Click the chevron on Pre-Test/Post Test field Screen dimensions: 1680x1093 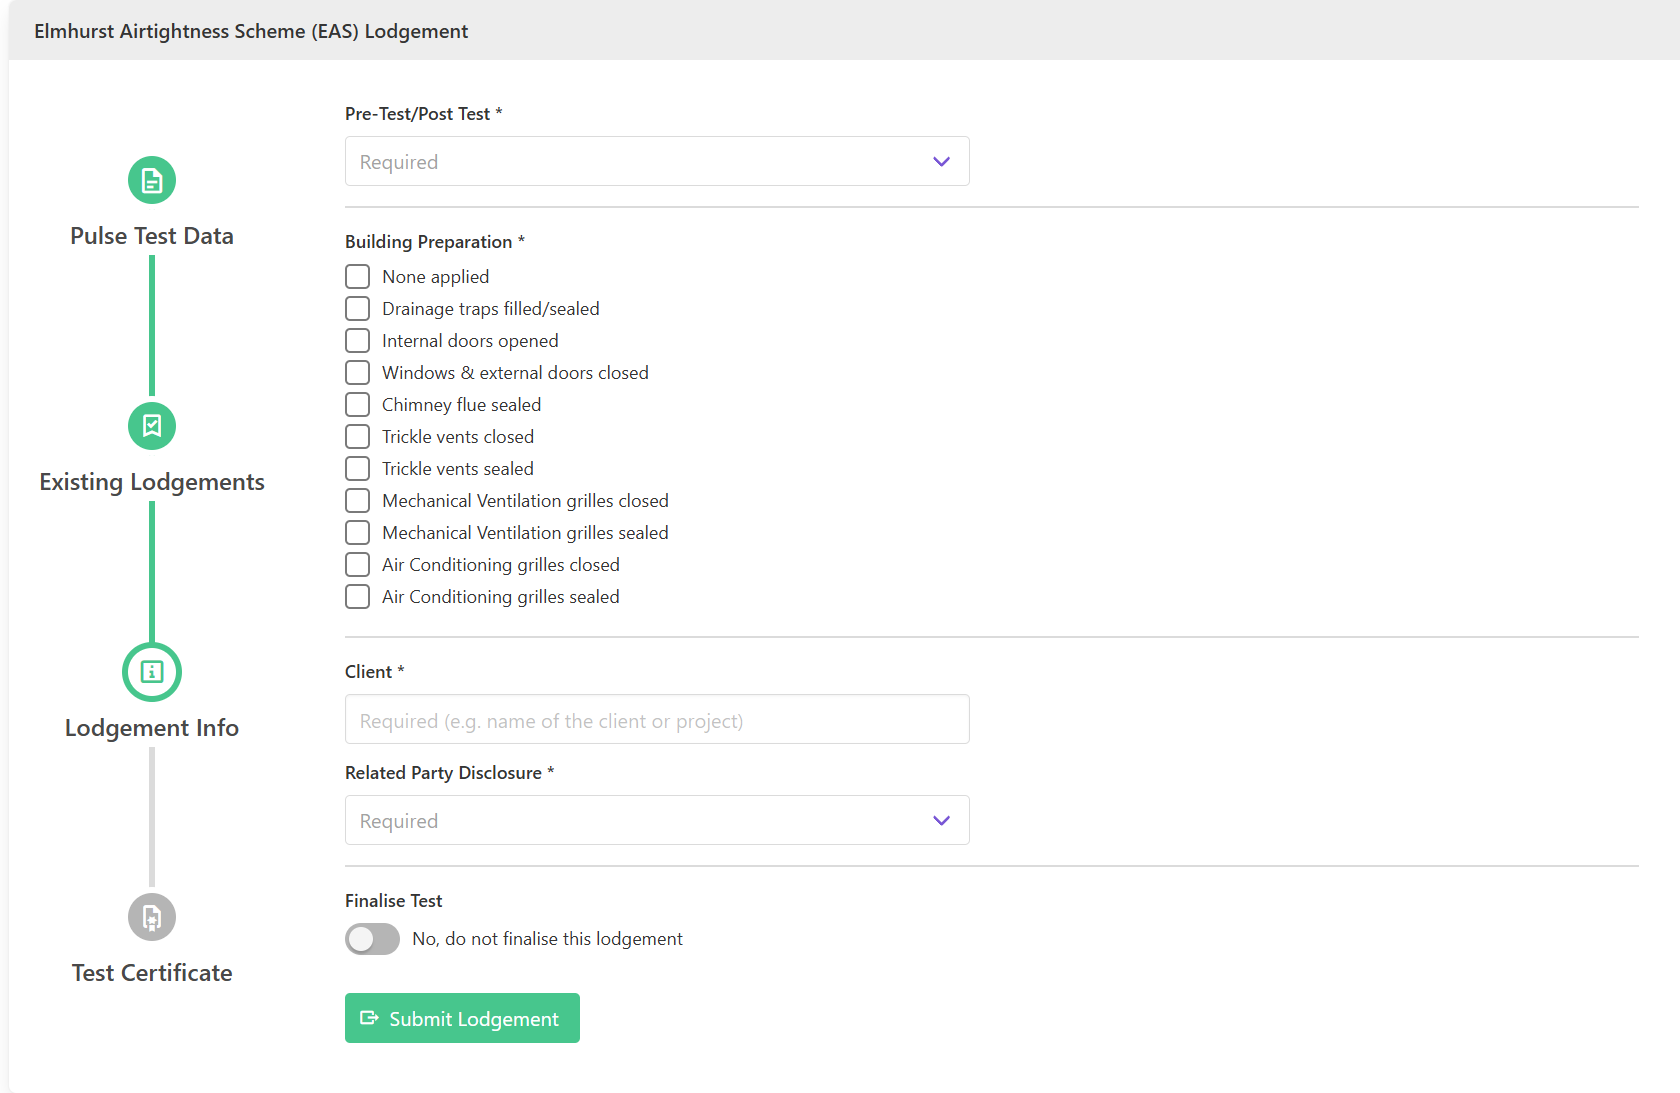pos(941,162)
